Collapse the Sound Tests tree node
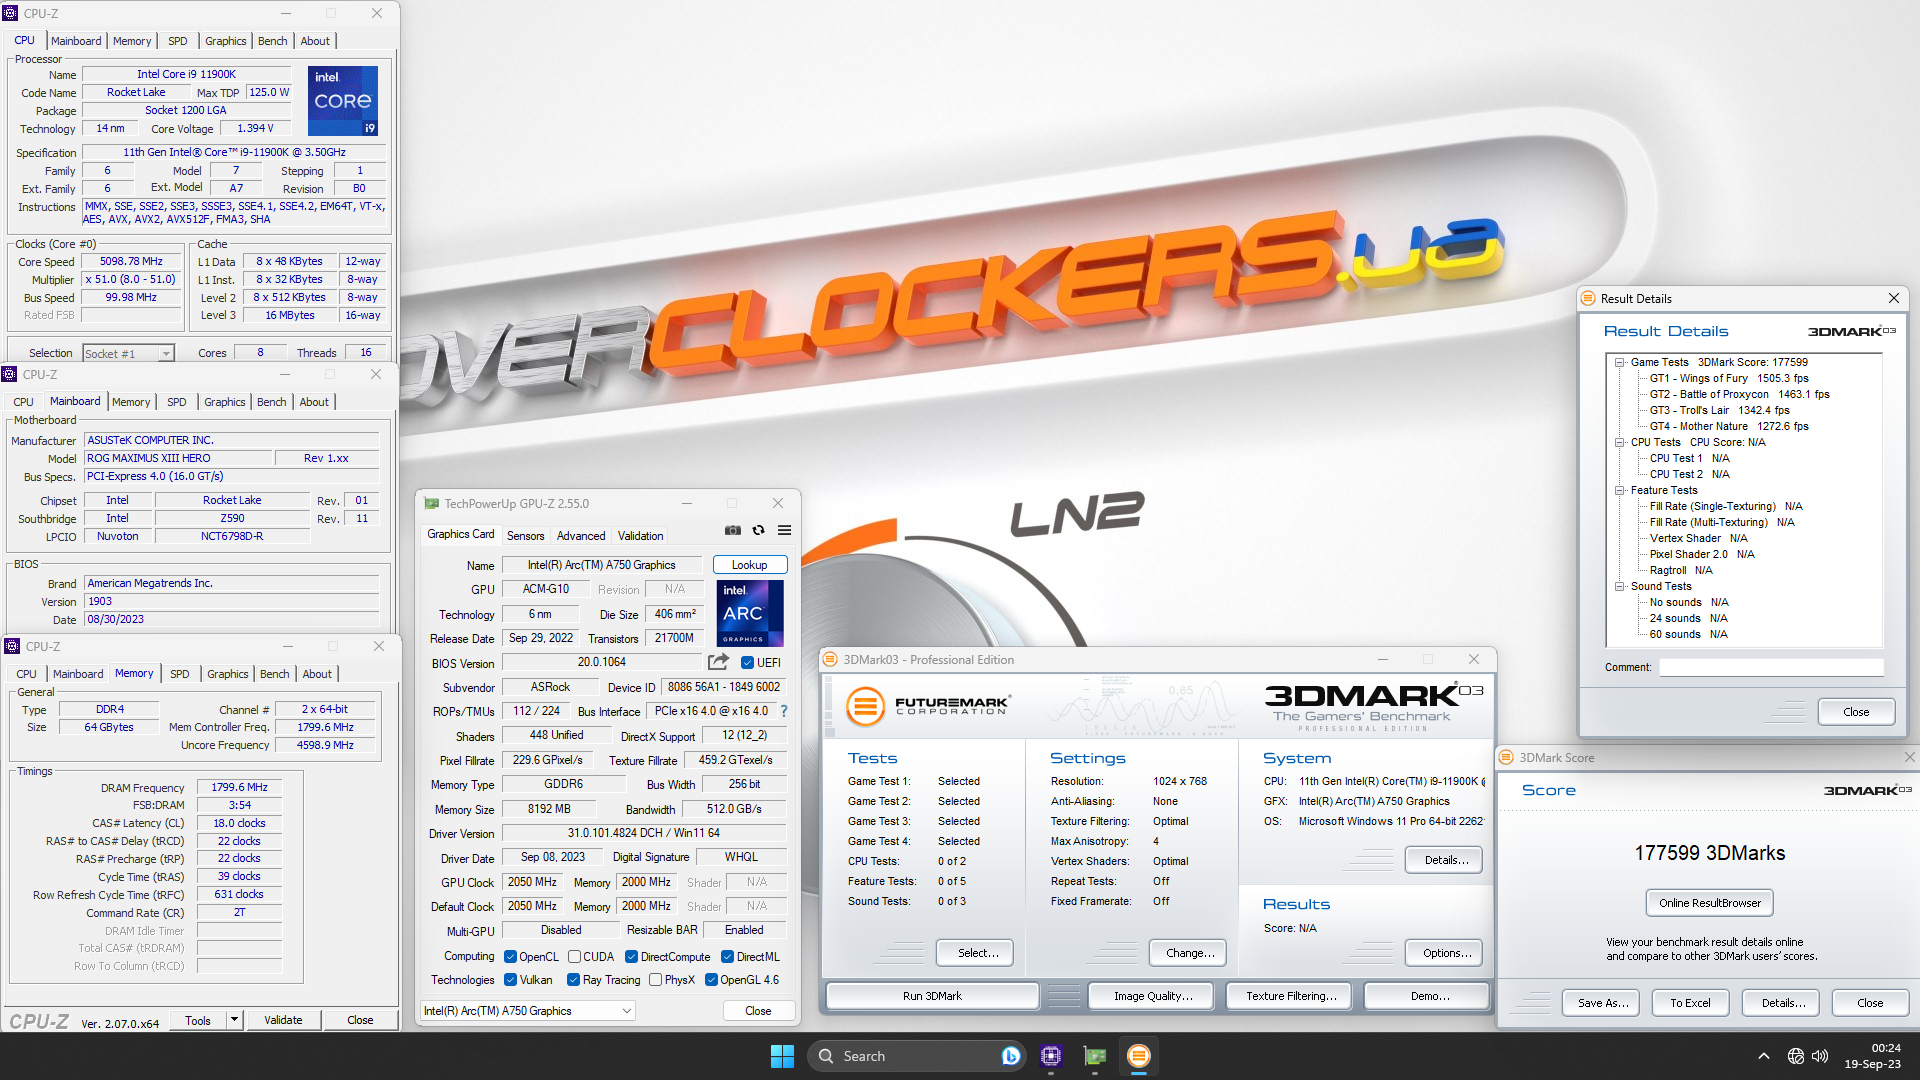The image size is (1920, 1080). tap(1619, 586)
